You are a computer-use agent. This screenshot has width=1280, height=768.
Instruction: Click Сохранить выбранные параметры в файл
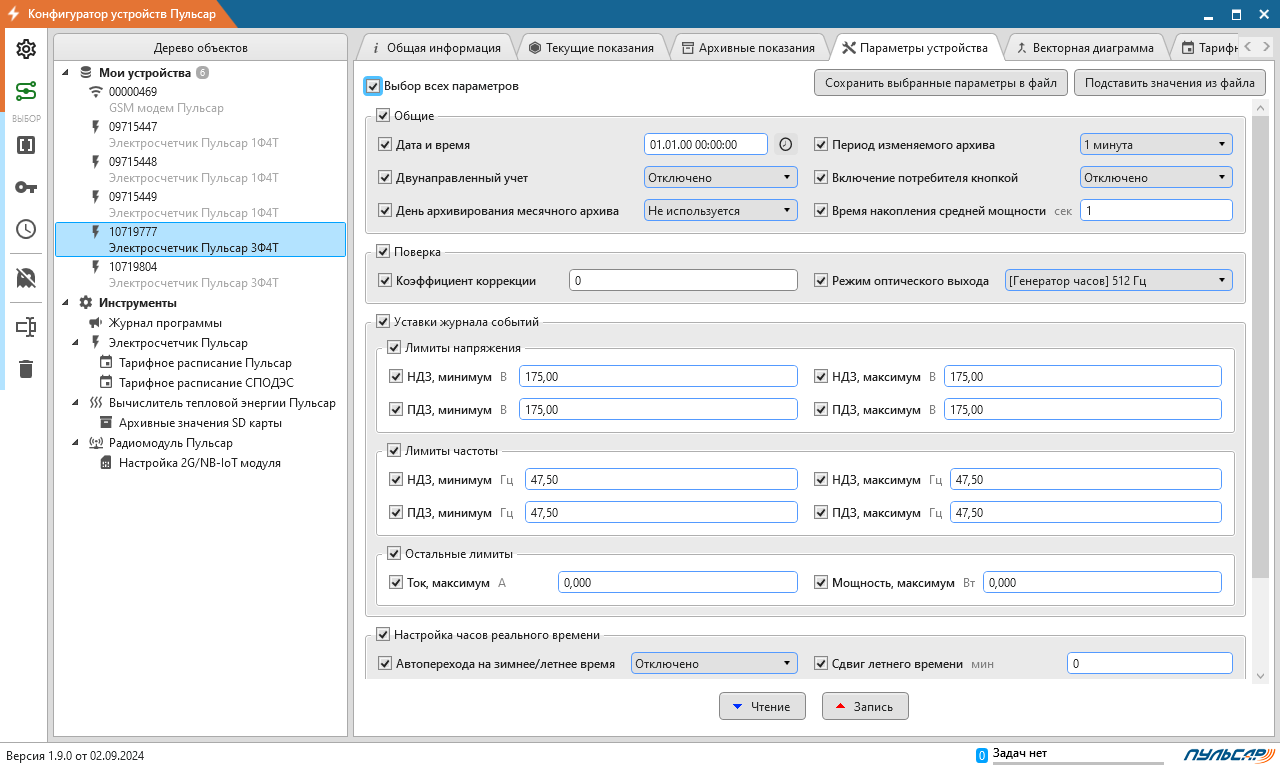[x=941, y=83]
